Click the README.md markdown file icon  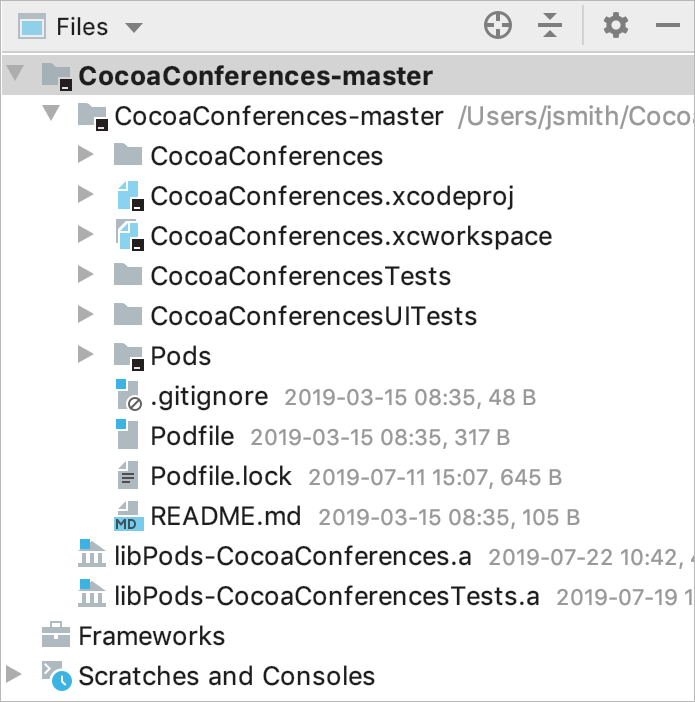click(x=127, y=516)
